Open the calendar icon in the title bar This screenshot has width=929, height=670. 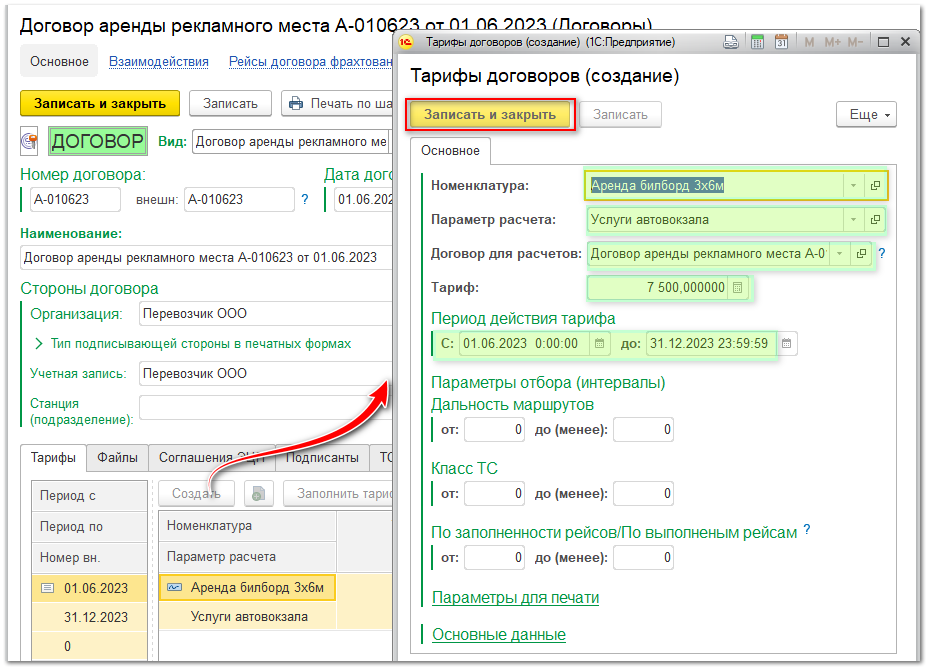click(782, 41)
